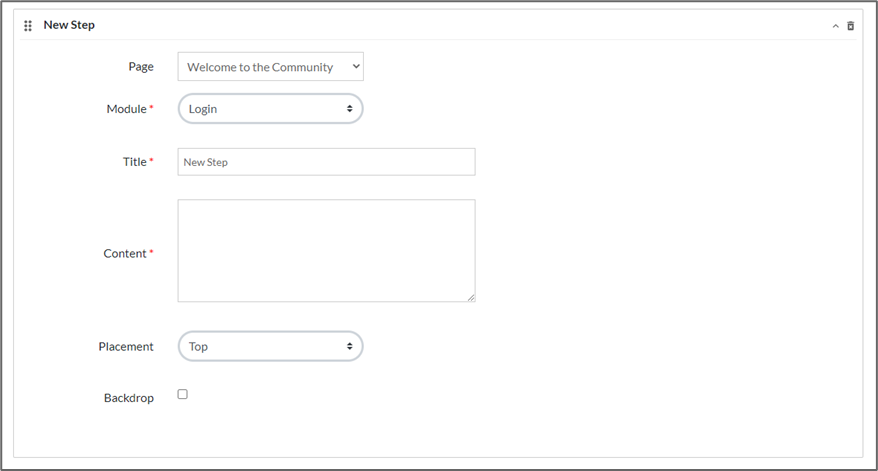The height and width of the screenshot is (471, 878).
Task: Click the up-down arrows in the Module select
Action: 349,108
